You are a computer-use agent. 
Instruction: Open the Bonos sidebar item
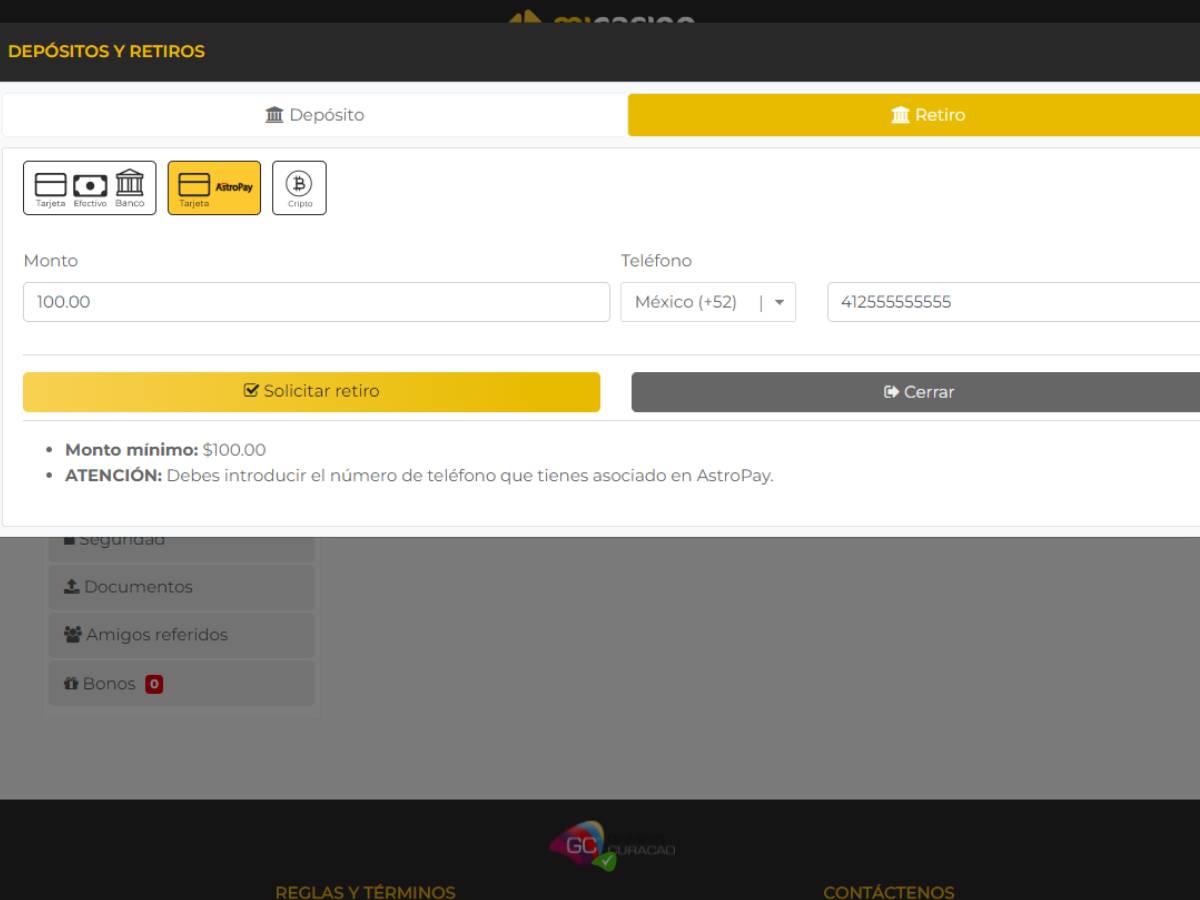tap(100, 684)
